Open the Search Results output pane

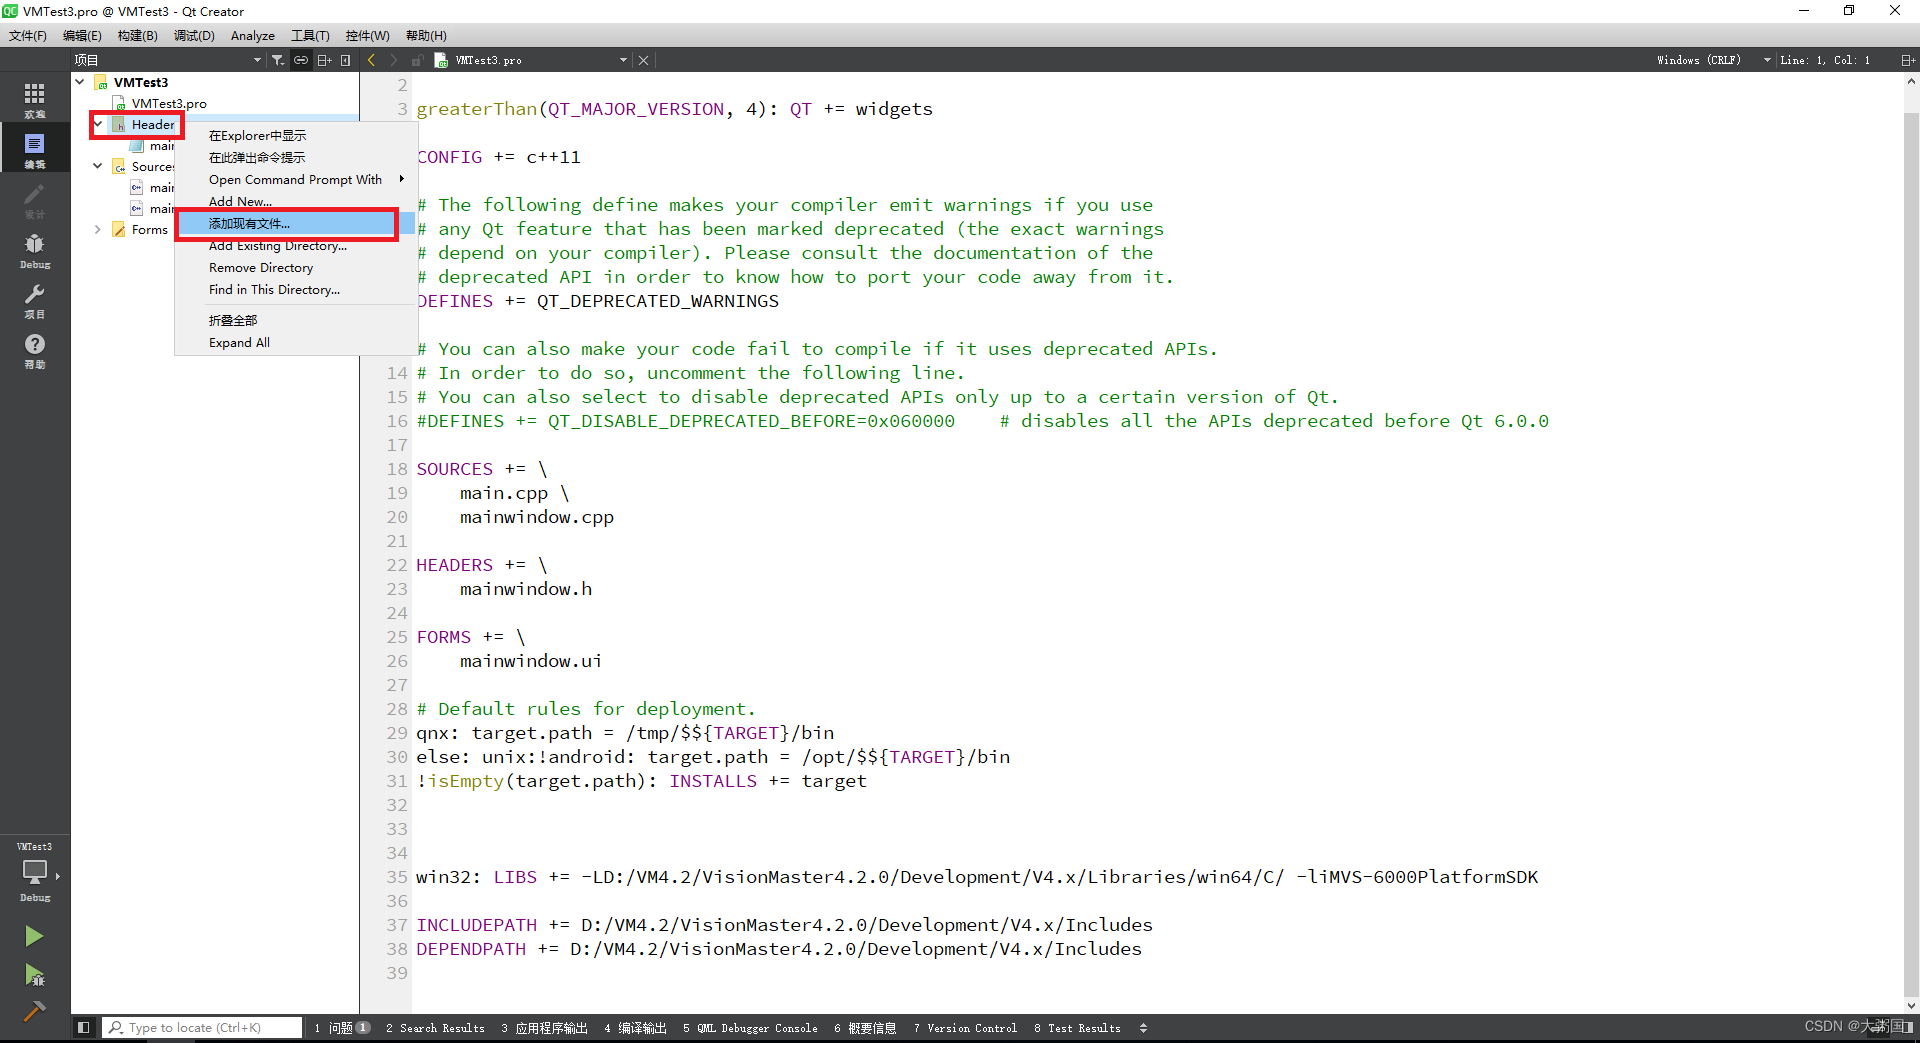point(435,1028)
